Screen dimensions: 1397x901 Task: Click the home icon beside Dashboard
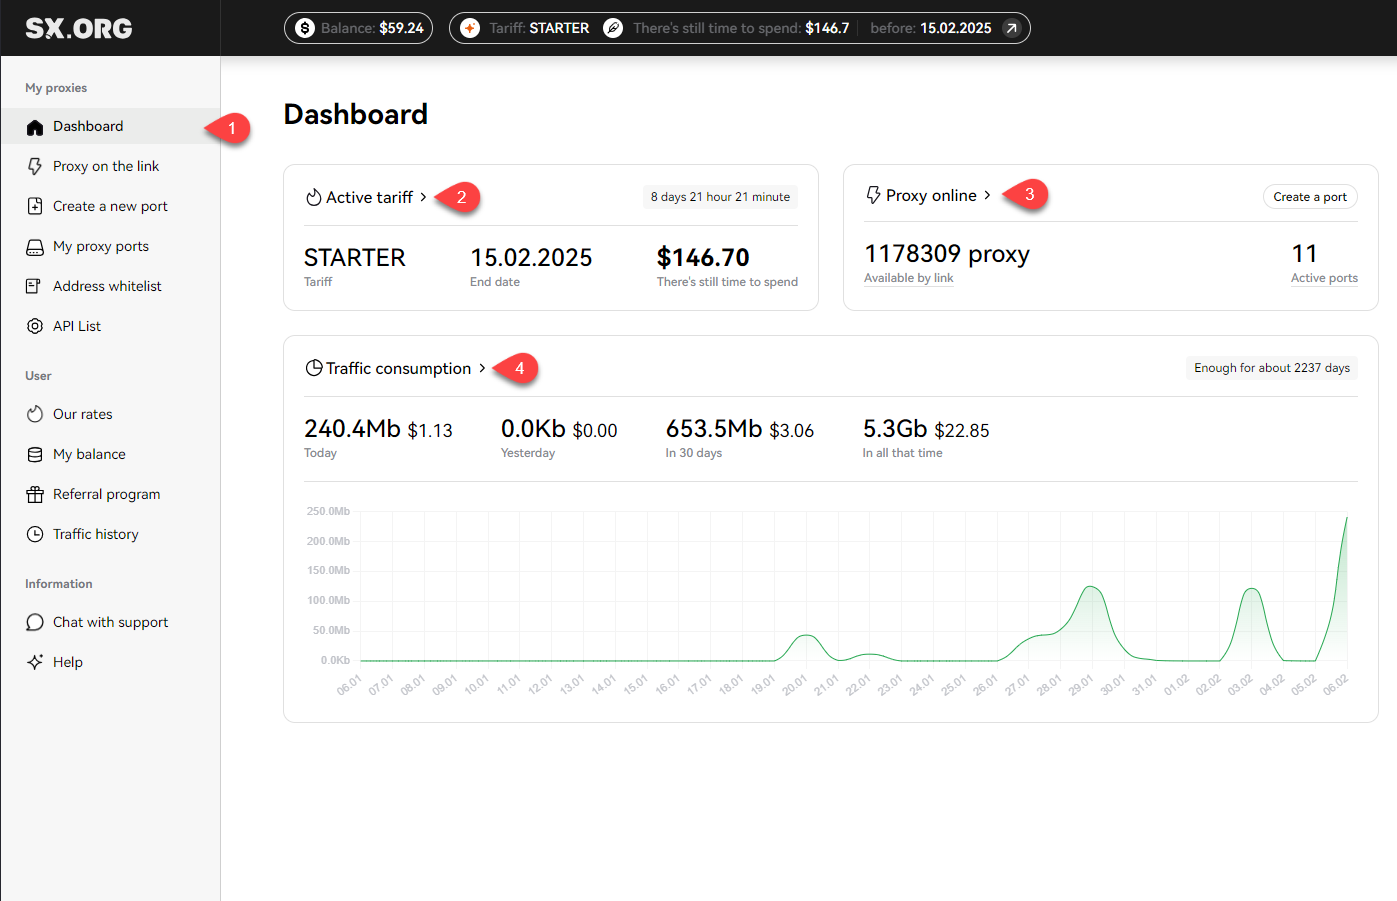point(33,126)
